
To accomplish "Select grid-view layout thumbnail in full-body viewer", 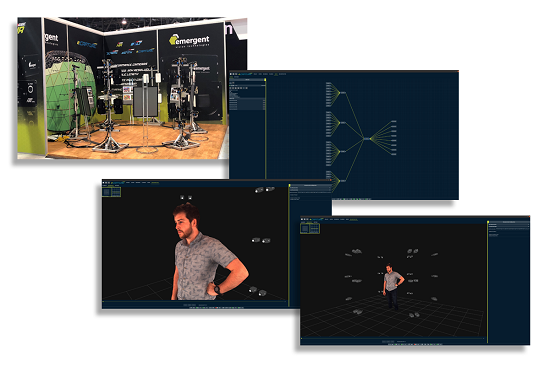I will tap(315, 229).
